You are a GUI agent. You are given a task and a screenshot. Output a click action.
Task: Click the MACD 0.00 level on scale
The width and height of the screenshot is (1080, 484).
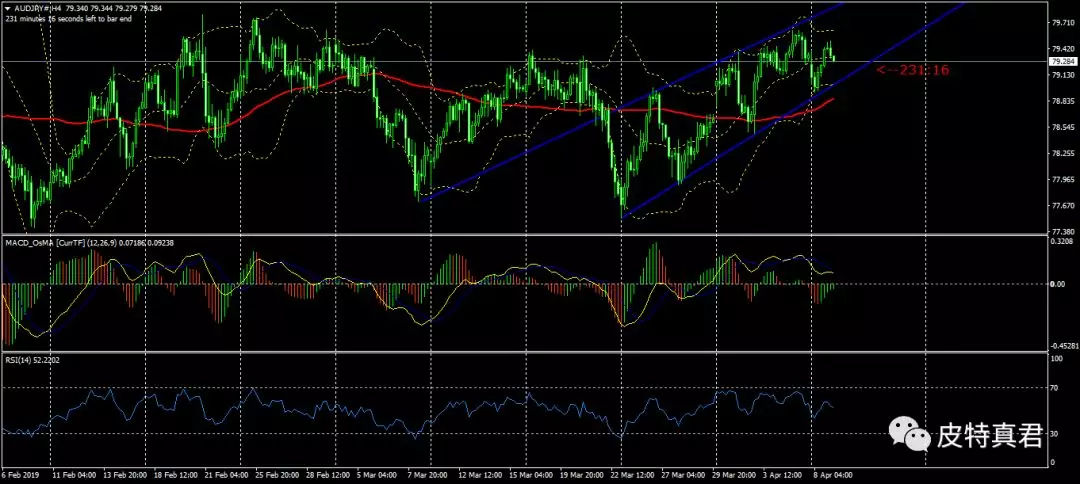click(1057, 284)
